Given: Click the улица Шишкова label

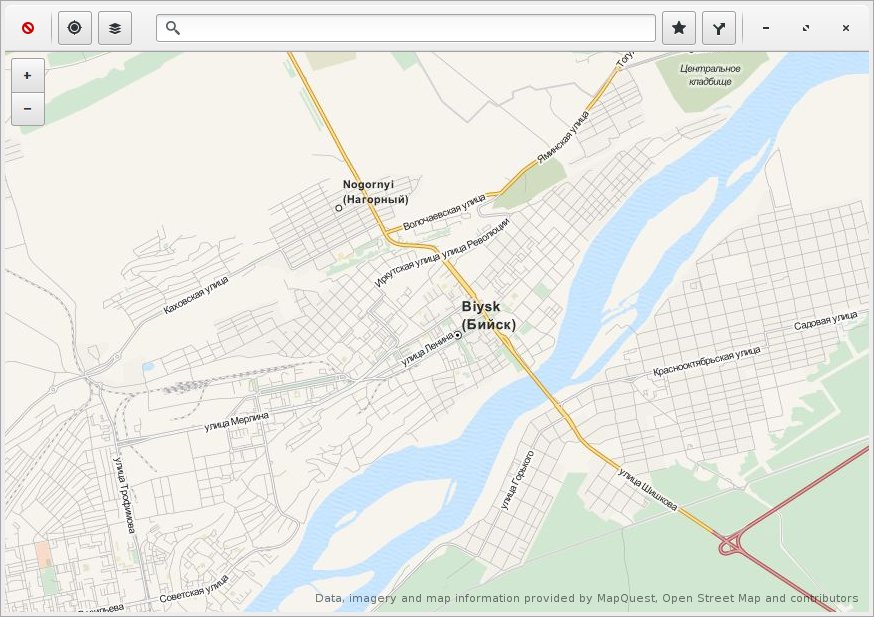Looking at the screenshot, I should [648, 489].
